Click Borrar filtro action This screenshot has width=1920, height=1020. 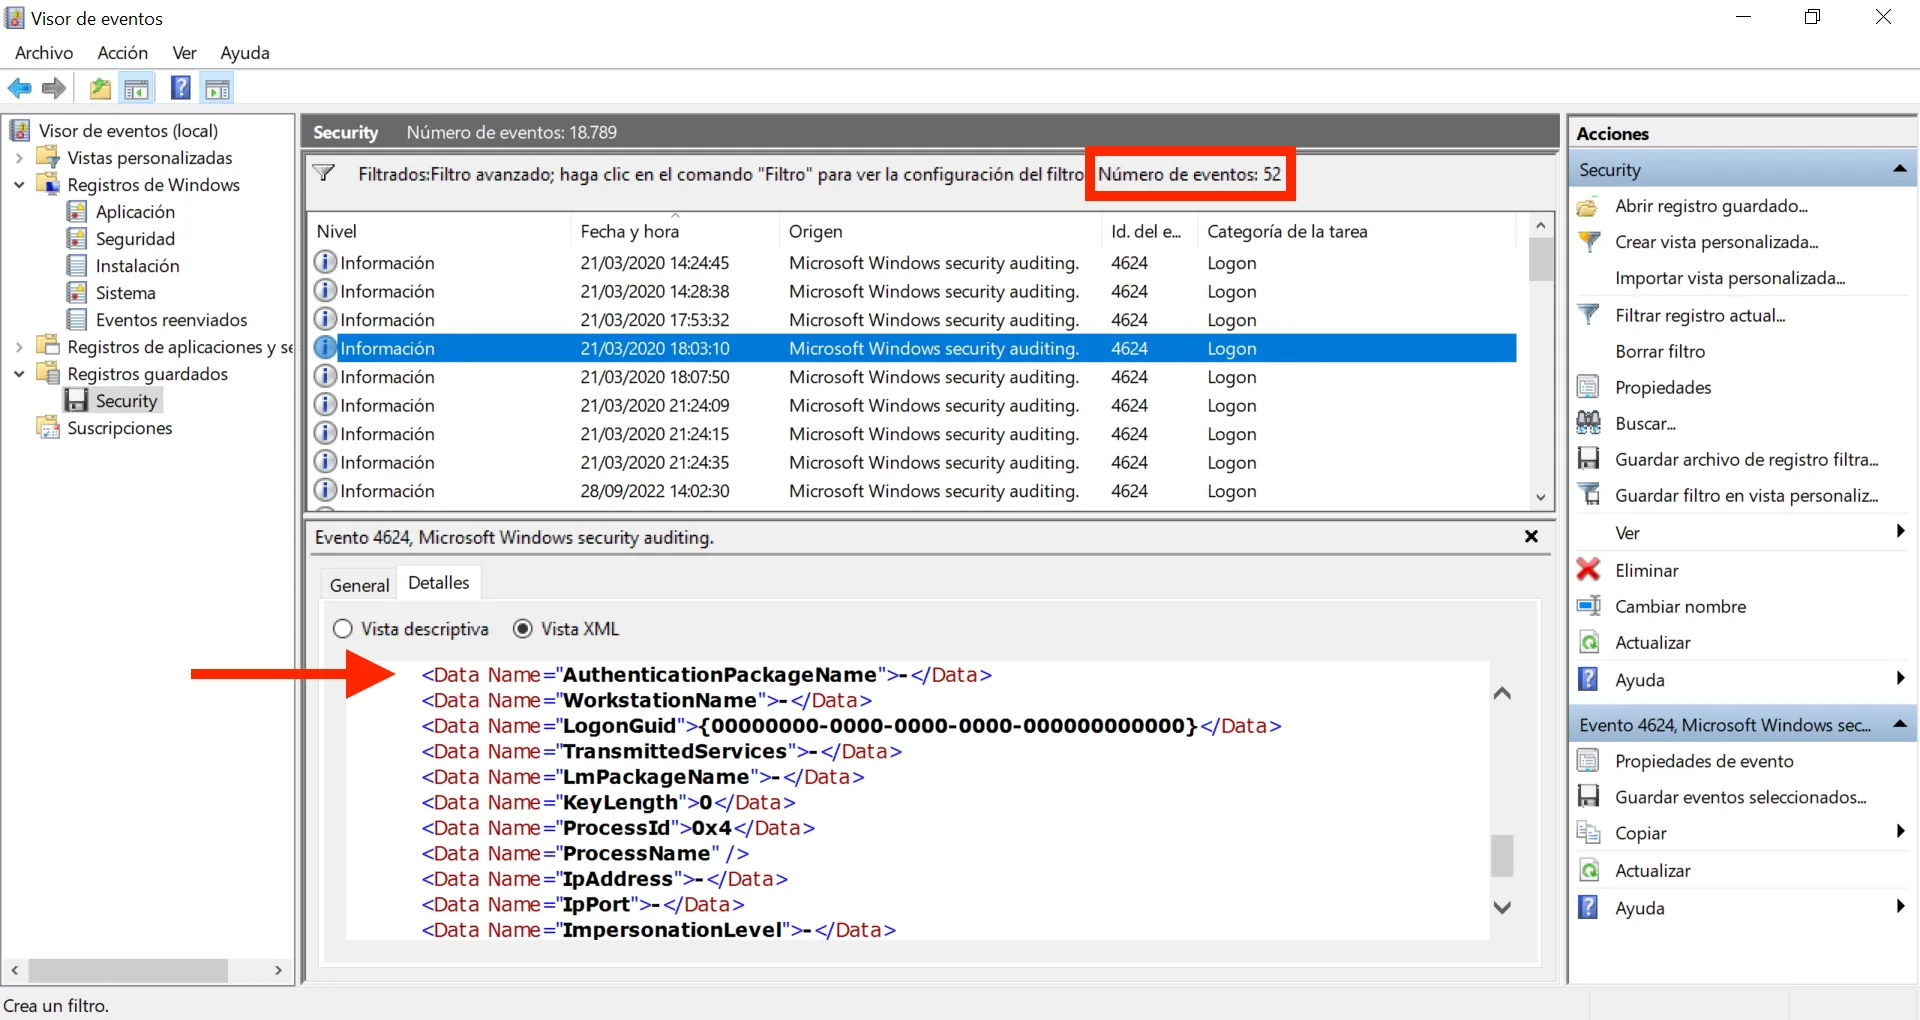[x=1660, y=351]
